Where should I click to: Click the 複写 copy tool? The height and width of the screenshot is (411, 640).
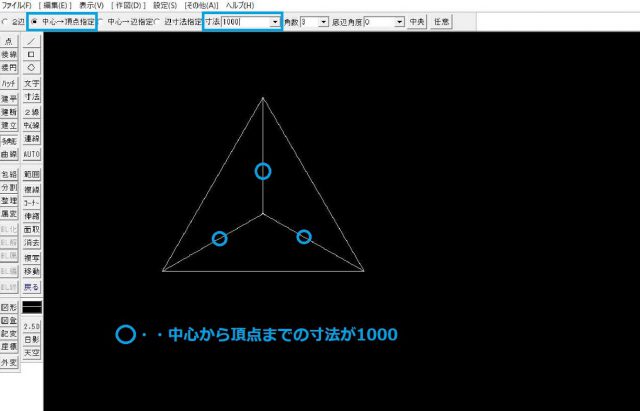tap(31, 257)
